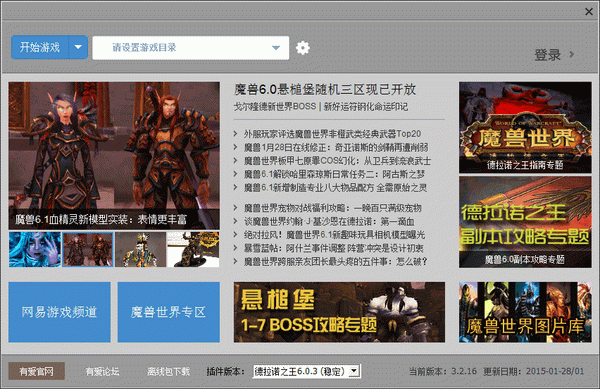600x389 pixels.
Task: Open news 外服玩家评选魔兽世界非橙武类经典武器Top20
Action: [332, 134]
